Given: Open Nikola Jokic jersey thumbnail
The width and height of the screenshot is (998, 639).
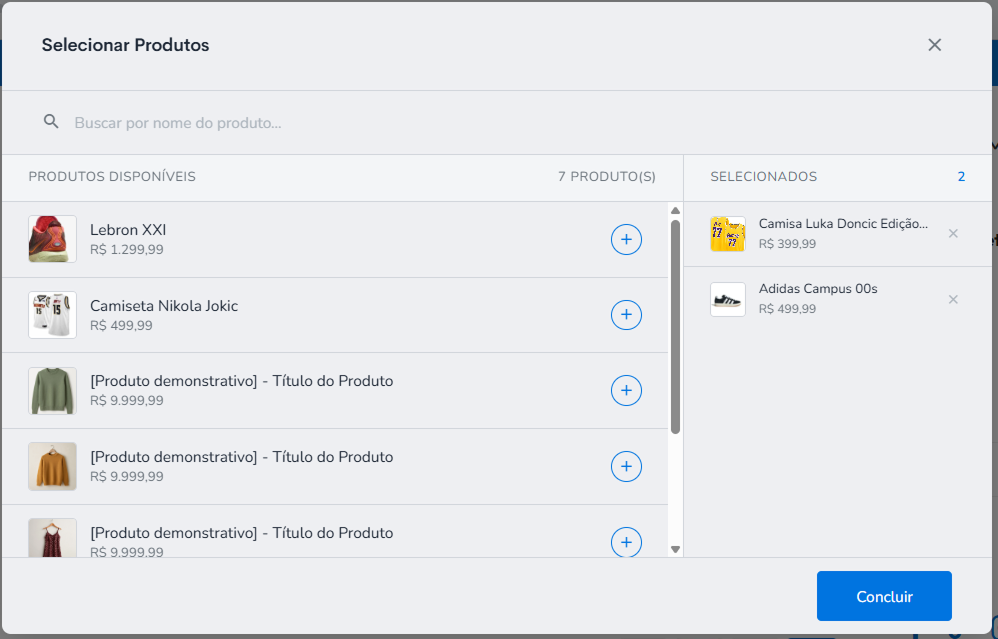Looking at the screenshot, I should pos(52,314).
